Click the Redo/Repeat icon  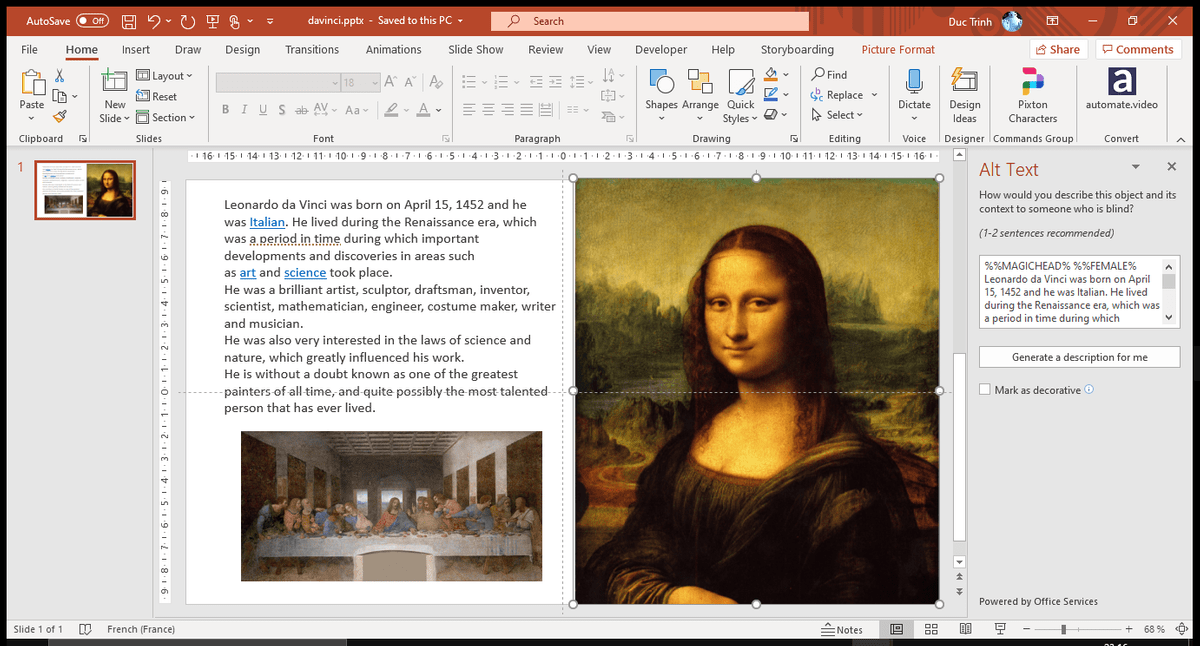click(x=188, y=21)
